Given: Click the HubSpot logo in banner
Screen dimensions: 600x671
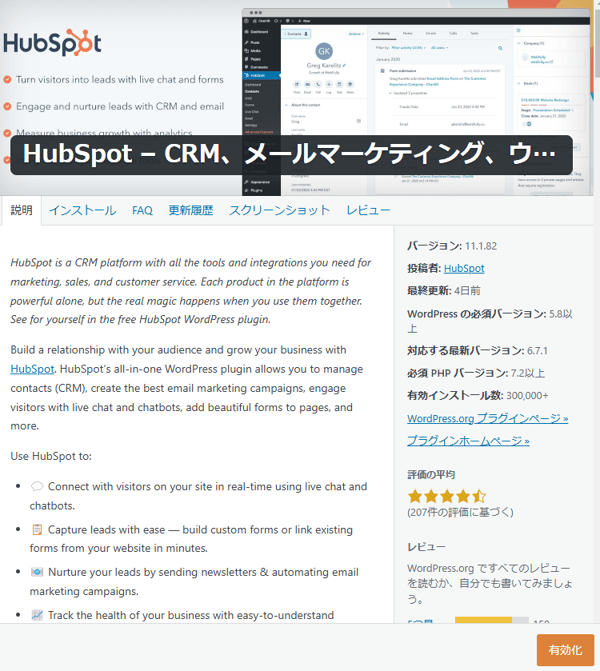Looking at the screenshot, I should pos(52,43).
